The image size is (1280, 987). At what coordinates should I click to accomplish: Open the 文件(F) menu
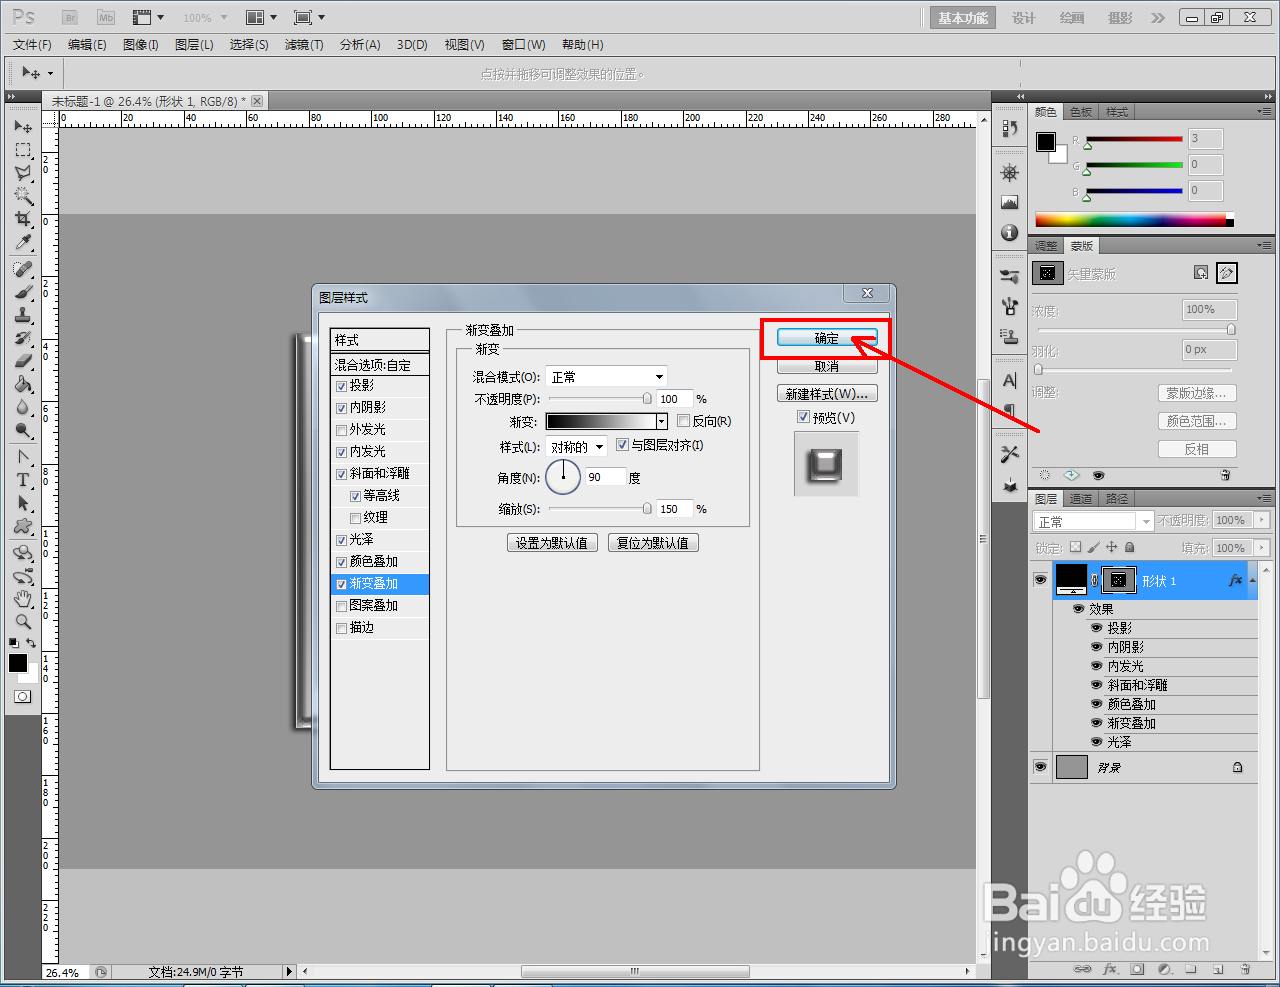[x=32, y=45]
